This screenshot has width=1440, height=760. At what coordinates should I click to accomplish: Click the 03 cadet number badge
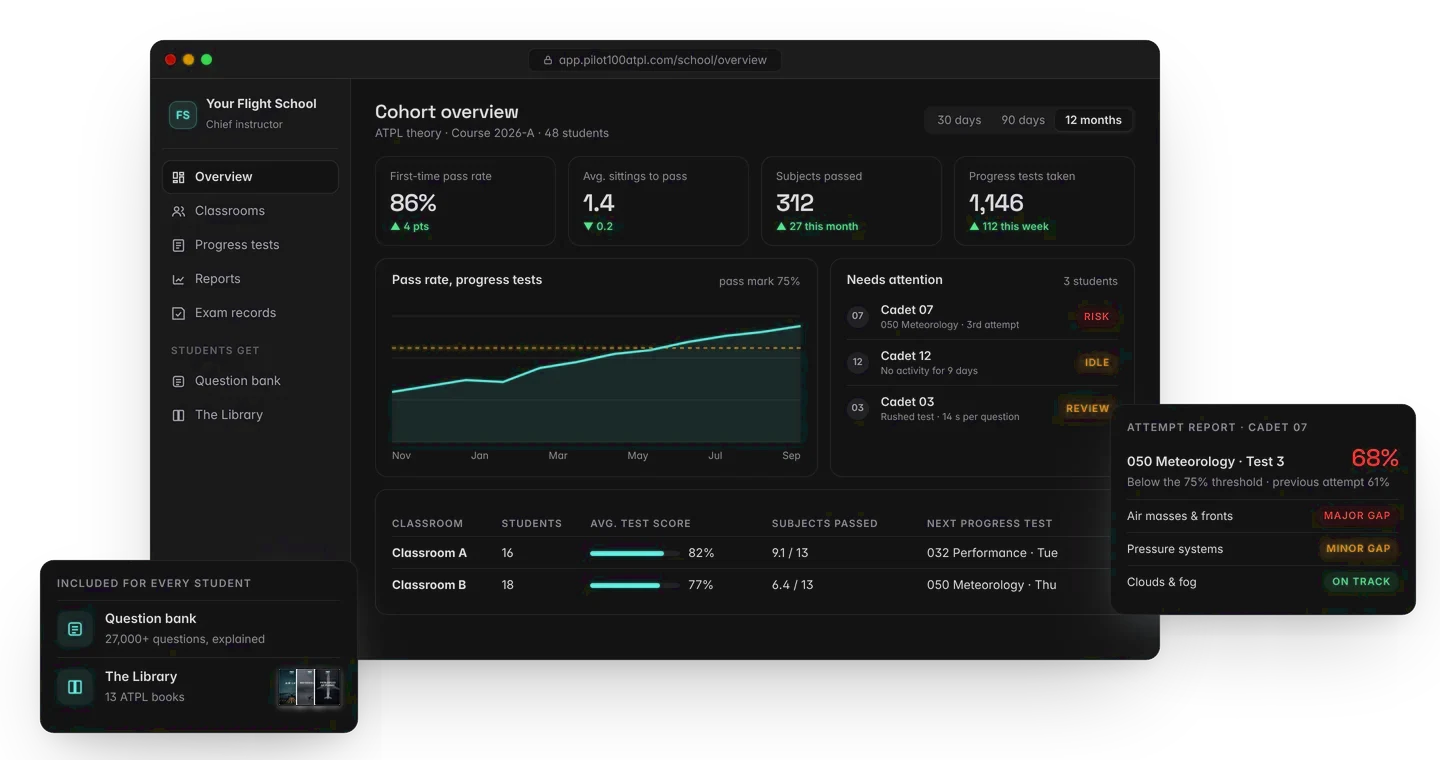857,408
